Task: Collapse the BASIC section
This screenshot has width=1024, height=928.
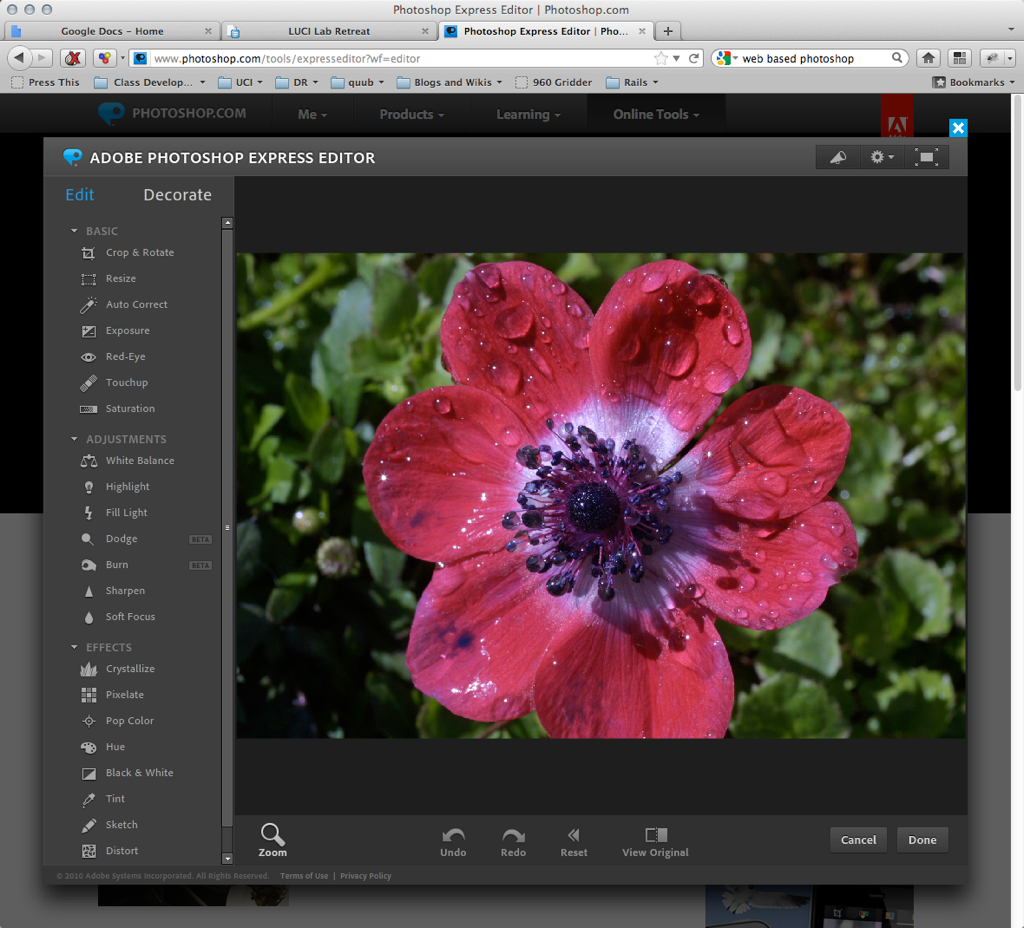Action: pos(74,231)
